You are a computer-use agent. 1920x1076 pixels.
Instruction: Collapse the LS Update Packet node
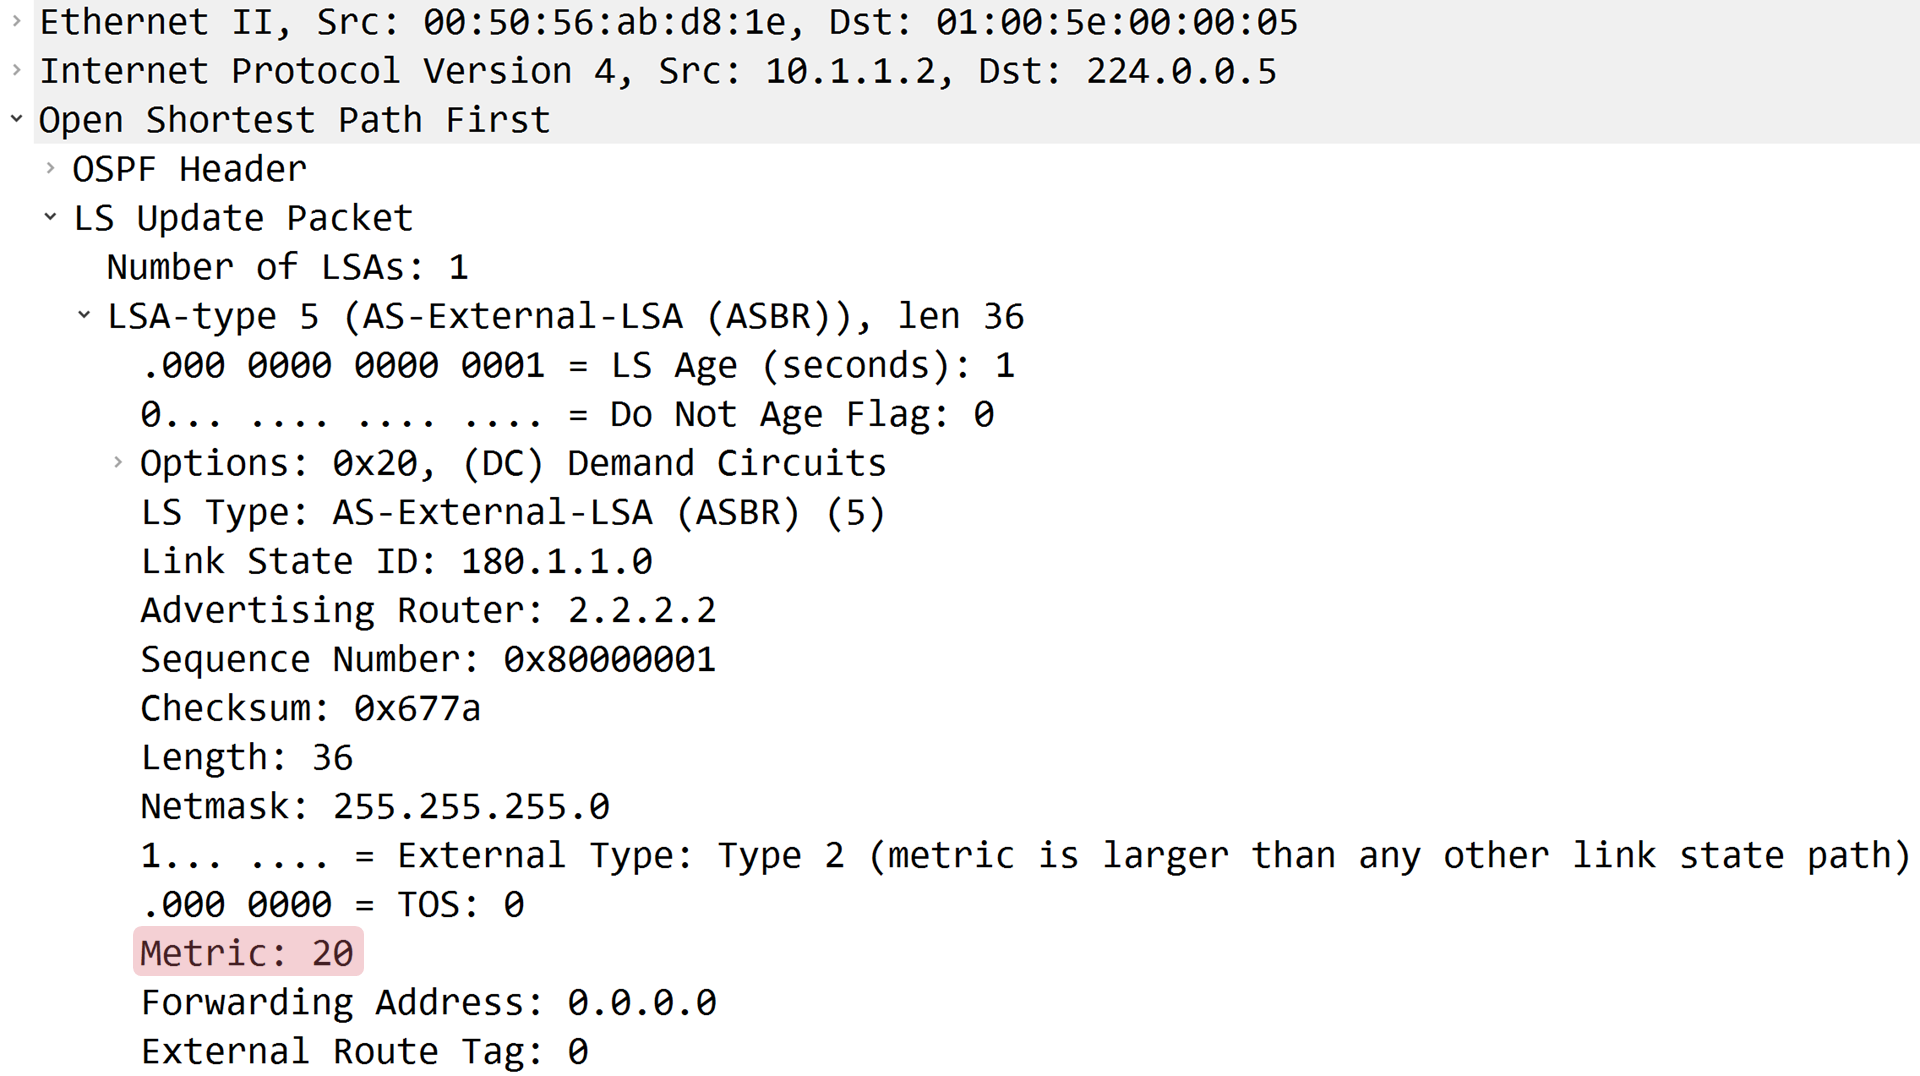click(x=50, y=217)
